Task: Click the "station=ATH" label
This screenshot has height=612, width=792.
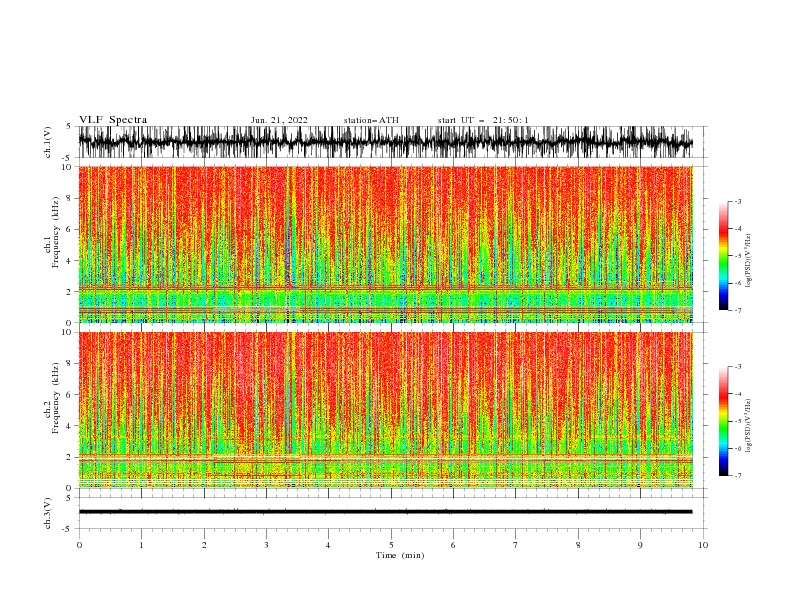Action: coord(371,120)
